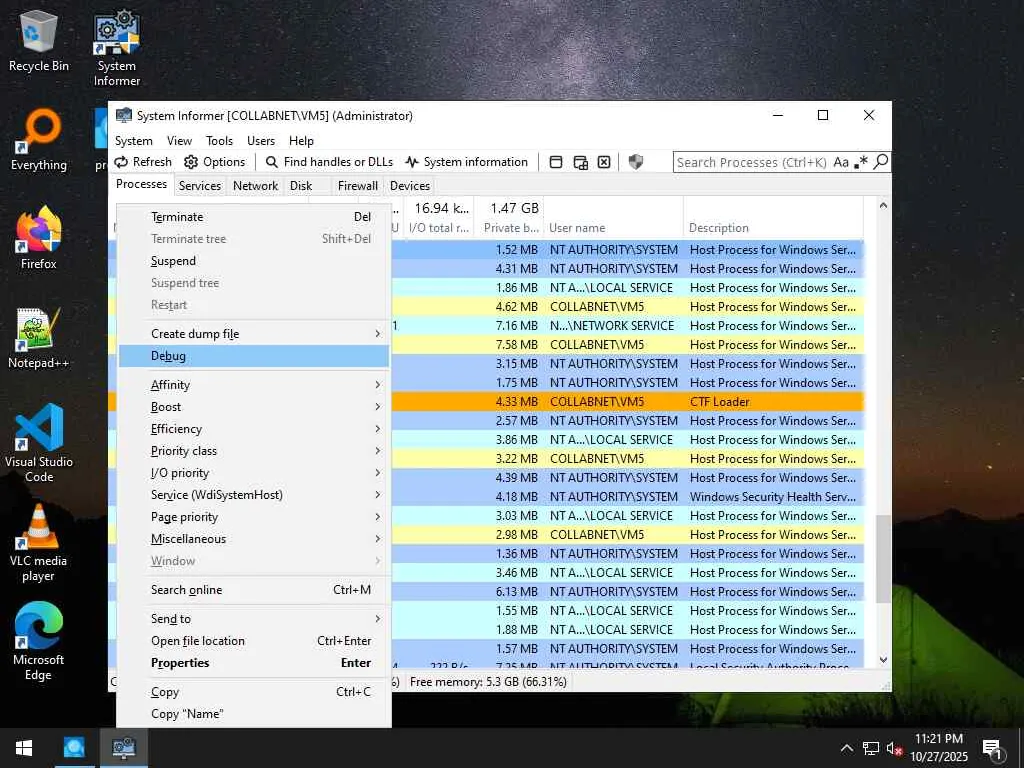Expand the Page priority submenu
1024x768 pixels.
point(254,517)
